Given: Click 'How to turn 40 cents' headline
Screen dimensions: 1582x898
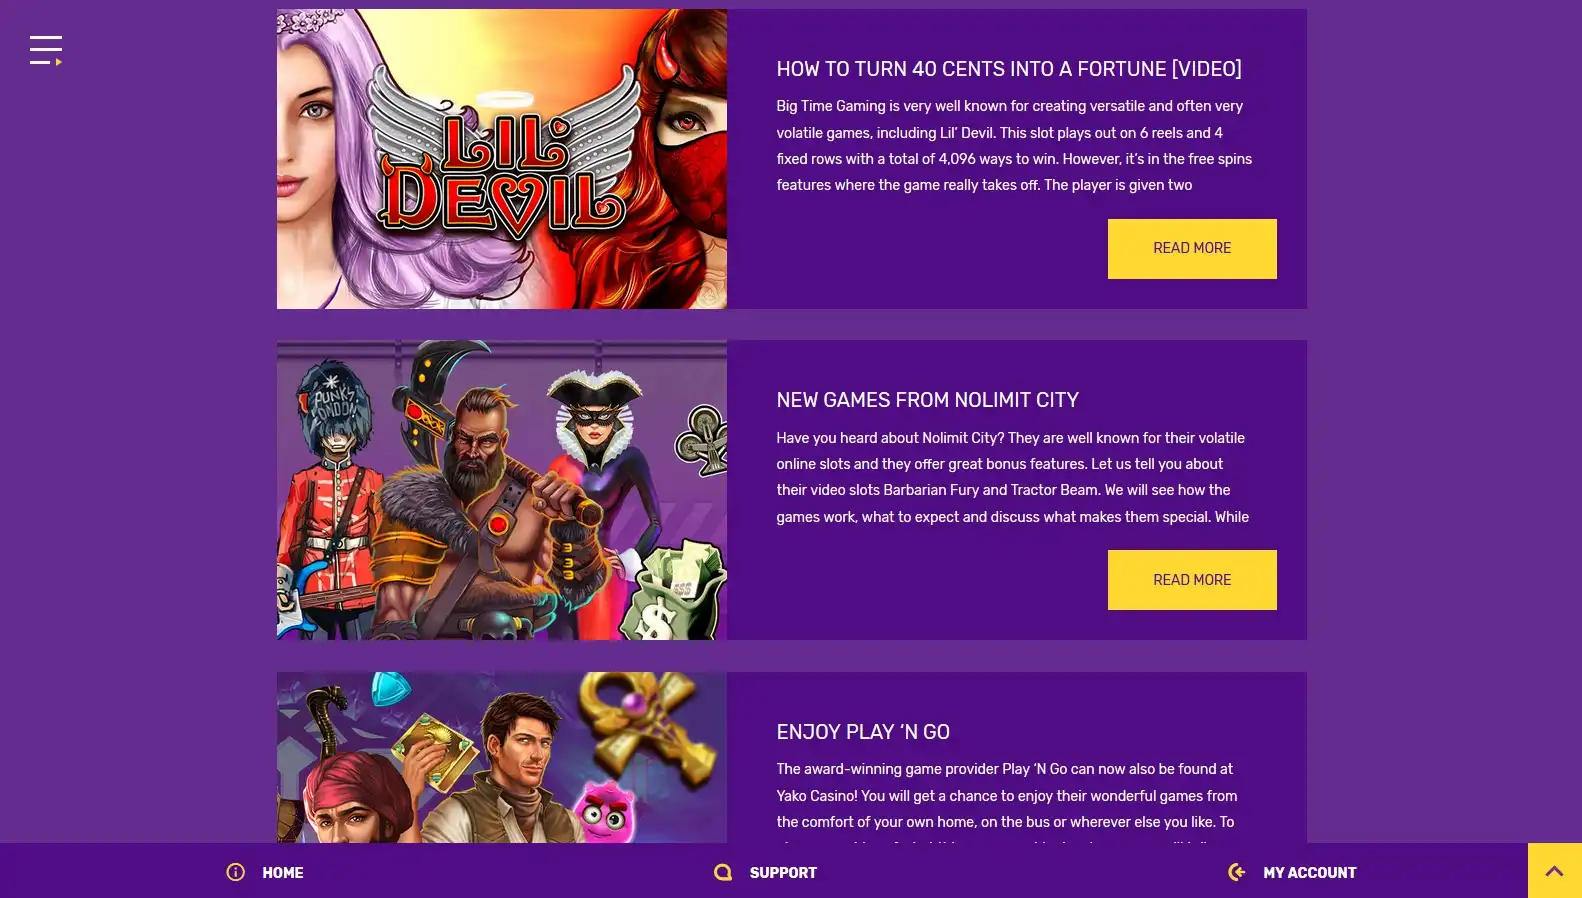Looking at the screenshot, I should pos(1009,69).
